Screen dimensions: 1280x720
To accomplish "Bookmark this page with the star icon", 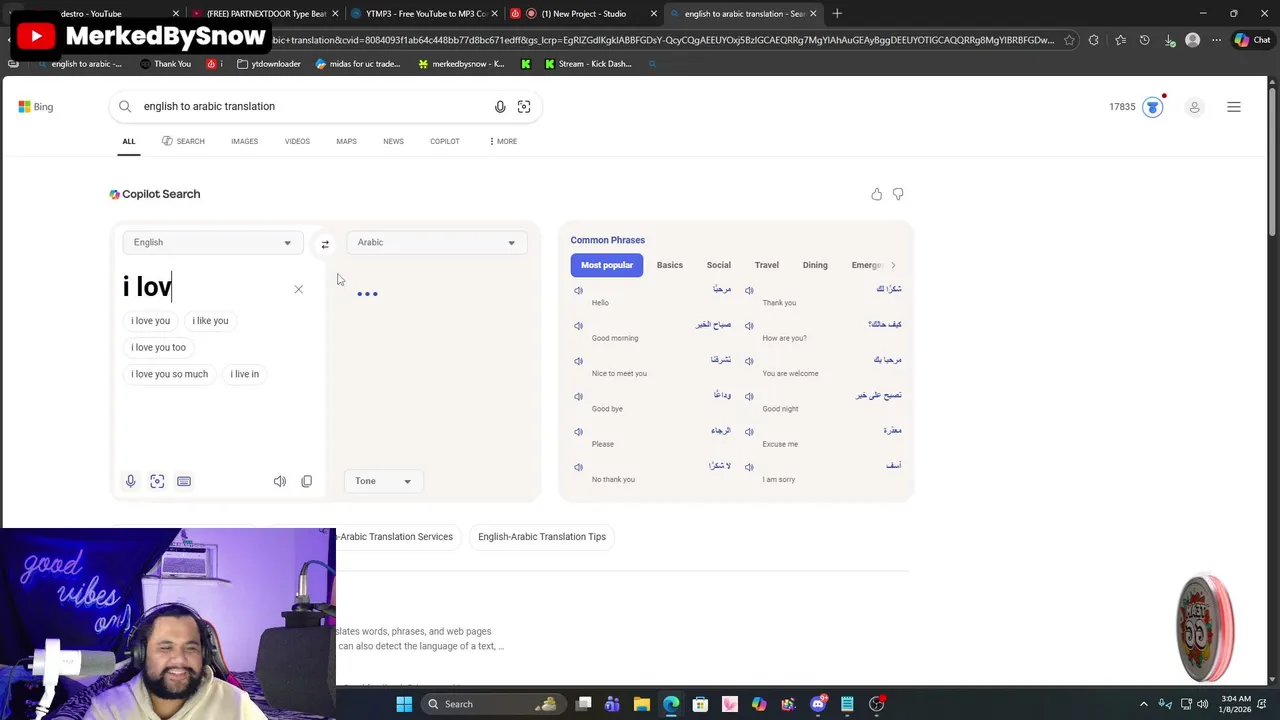I will coord(1069,40).
